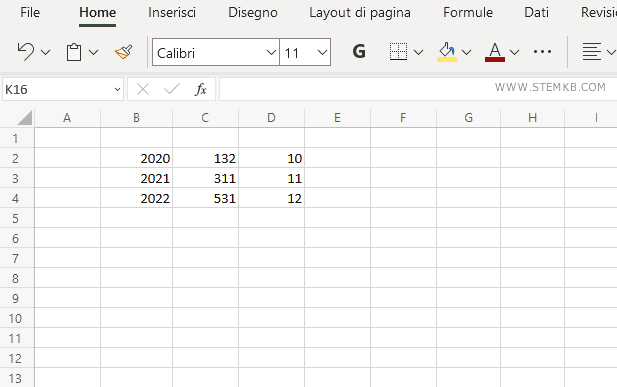Click cell containing 2022

[x=136, y=198]
